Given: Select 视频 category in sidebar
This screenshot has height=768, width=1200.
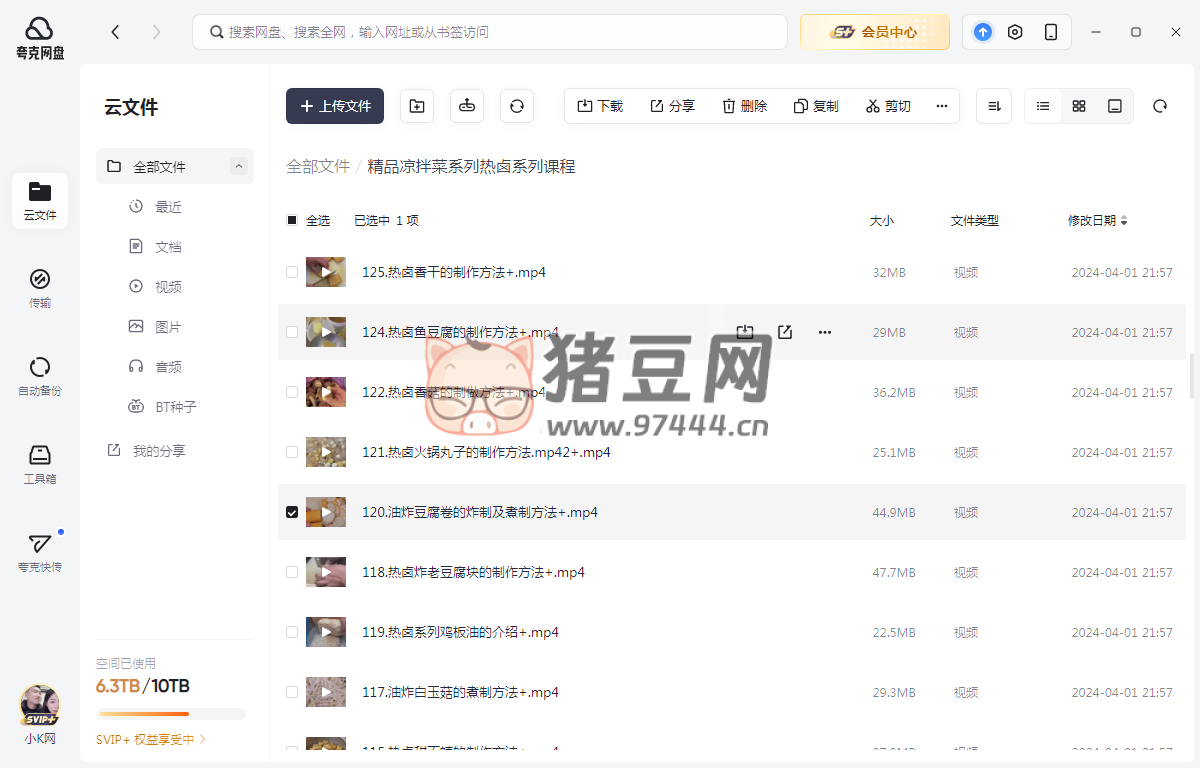Looking at the screenshot, I should (168, 287).
